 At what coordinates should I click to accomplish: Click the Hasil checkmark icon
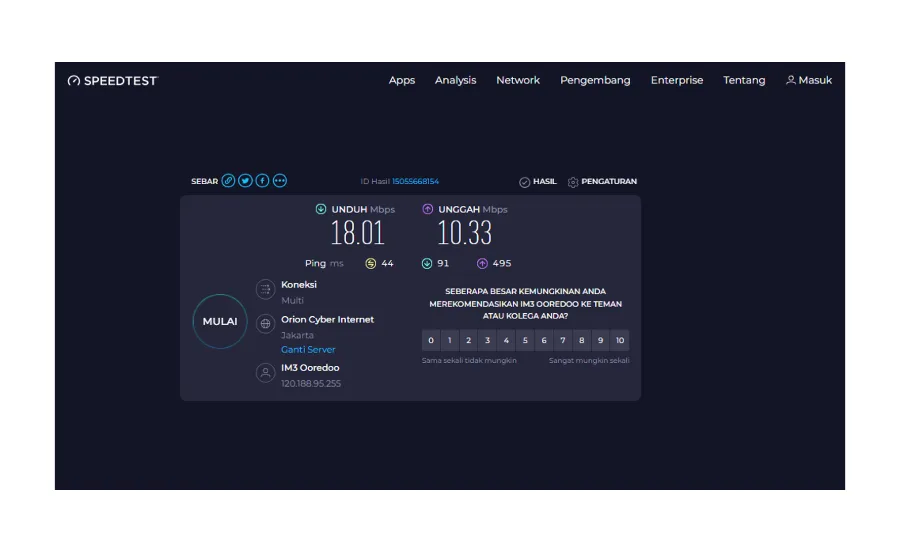pos(525,182)
